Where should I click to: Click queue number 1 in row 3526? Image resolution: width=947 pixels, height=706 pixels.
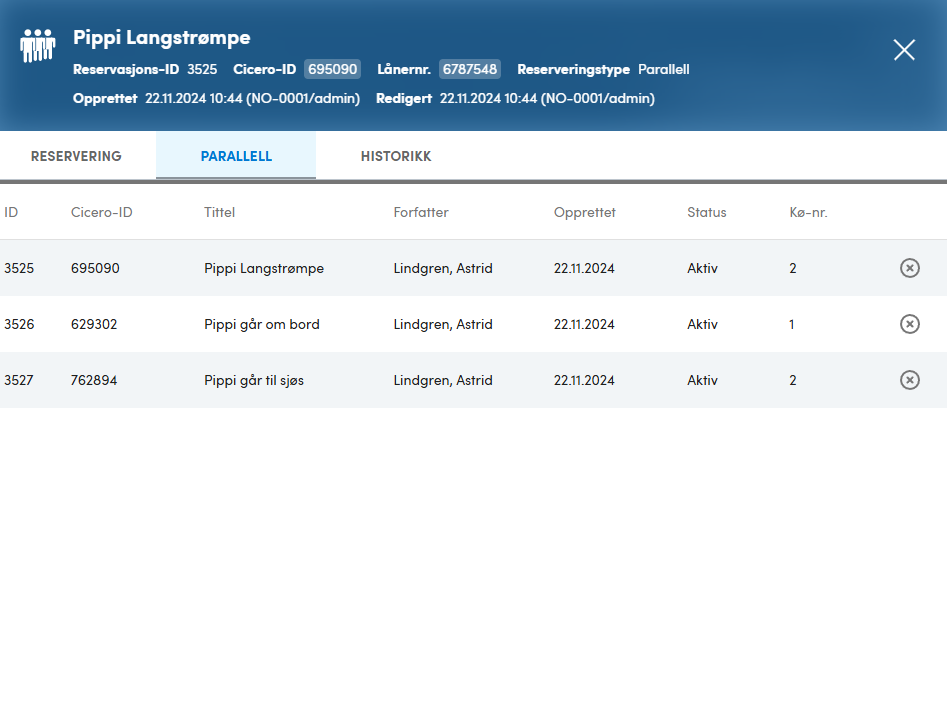[x=792, y=324]
